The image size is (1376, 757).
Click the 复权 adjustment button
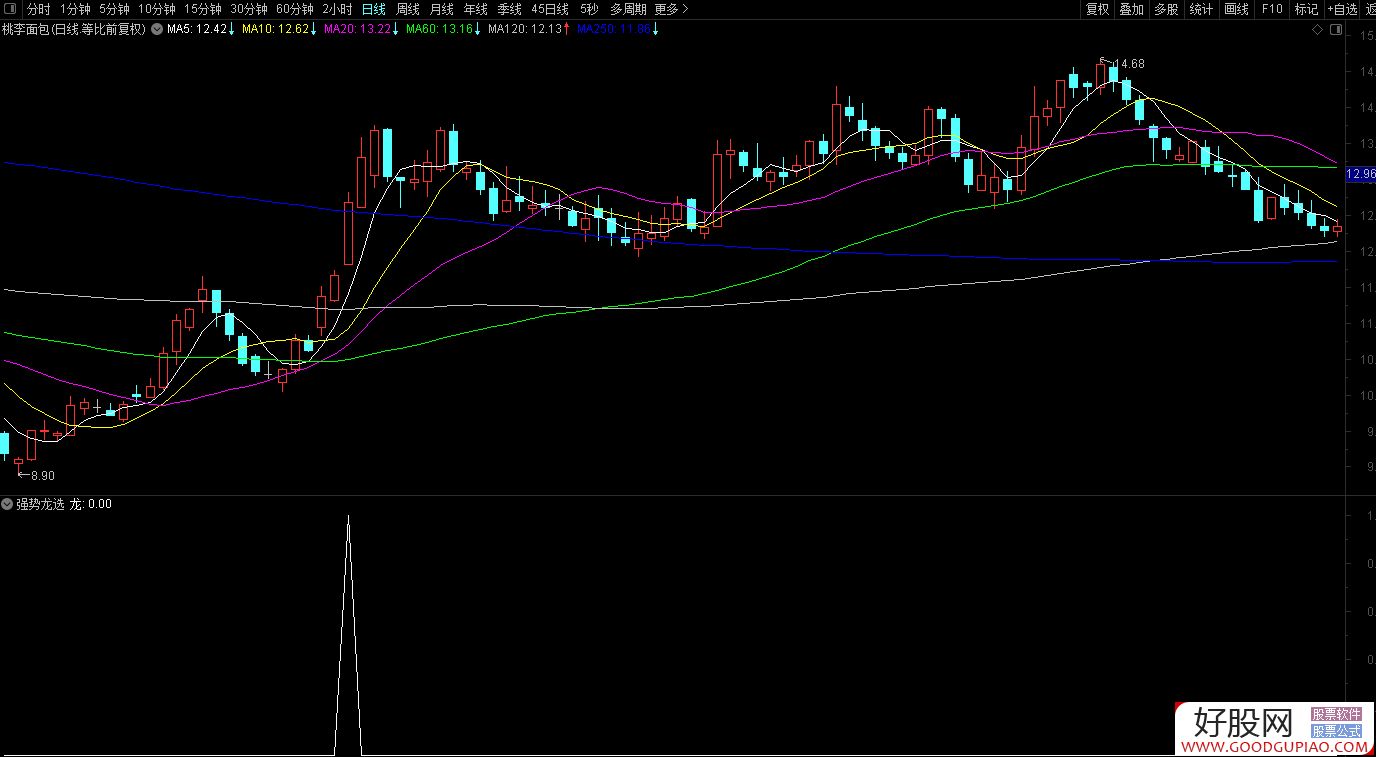[1097, 9]
